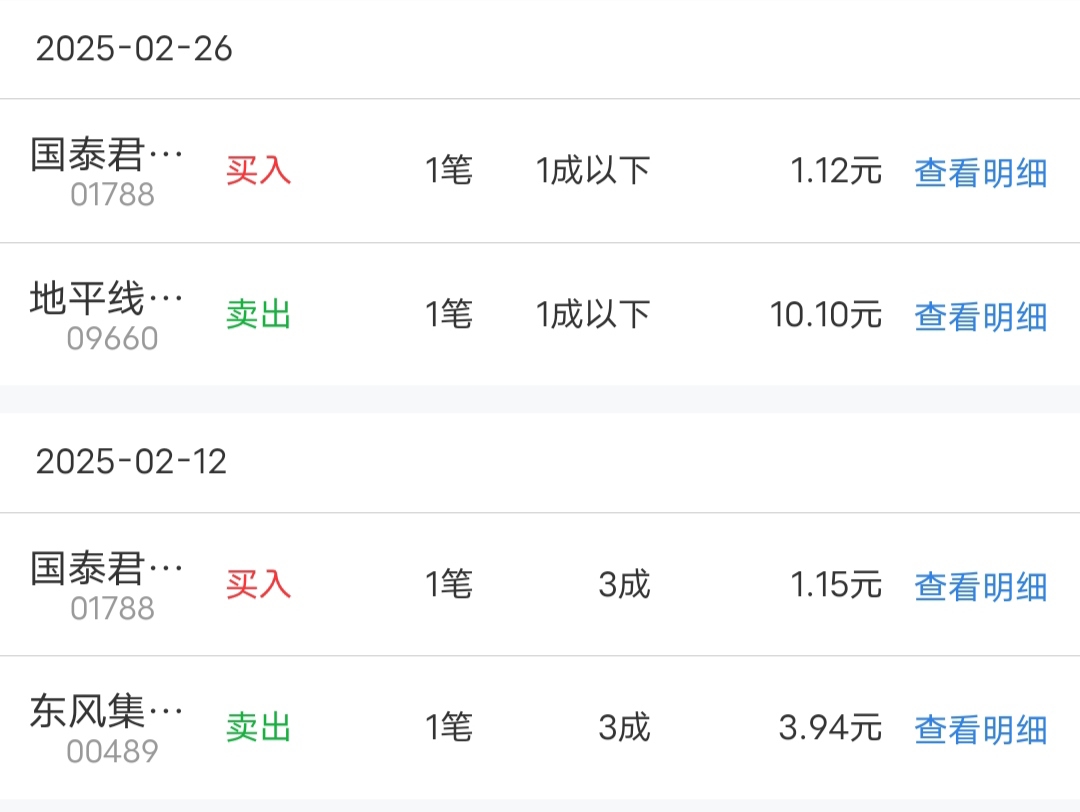This screenshot has width=1080, height=812.
Task: Click red 买入 label on 1.15元 row
Action: coord(258,585)
